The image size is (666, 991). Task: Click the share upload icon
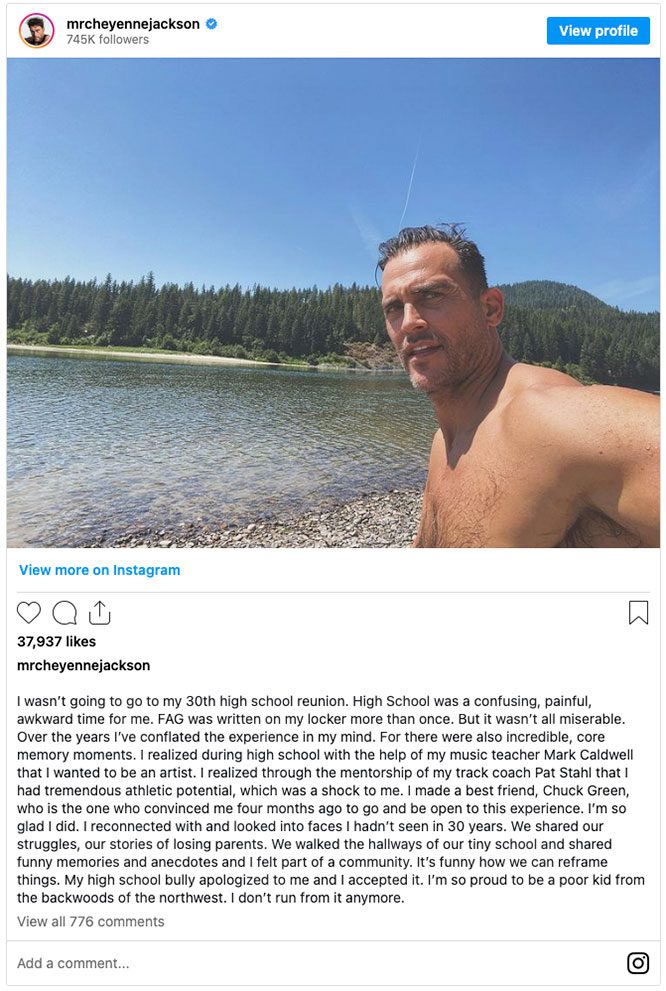click(100, 612)
